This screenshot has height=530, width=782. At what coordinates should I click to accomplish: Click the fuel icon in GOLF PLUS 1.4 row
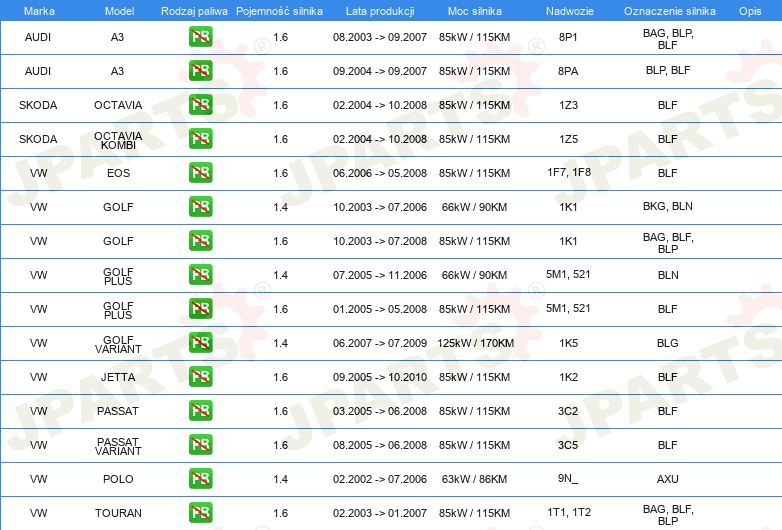point(200,275)
